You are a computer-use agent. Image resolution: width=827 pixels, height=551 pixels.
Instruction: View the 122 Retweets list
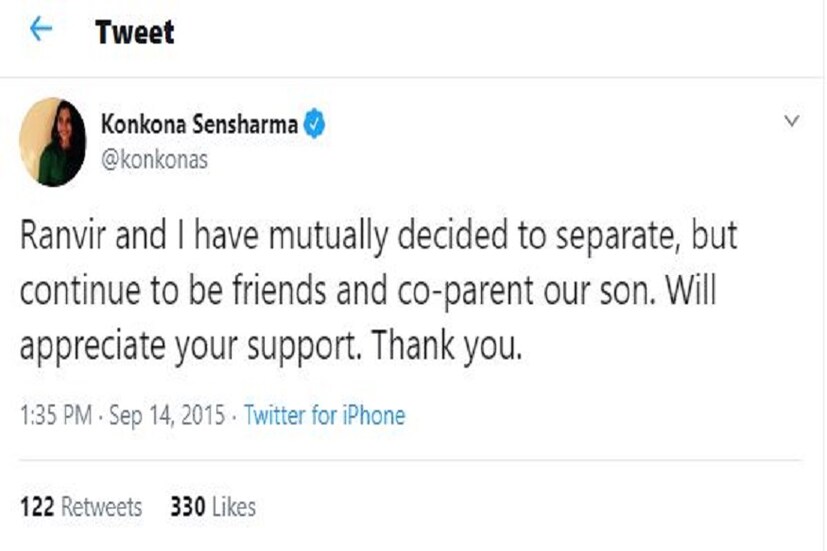pyautogui.click(x=82, y=507)
